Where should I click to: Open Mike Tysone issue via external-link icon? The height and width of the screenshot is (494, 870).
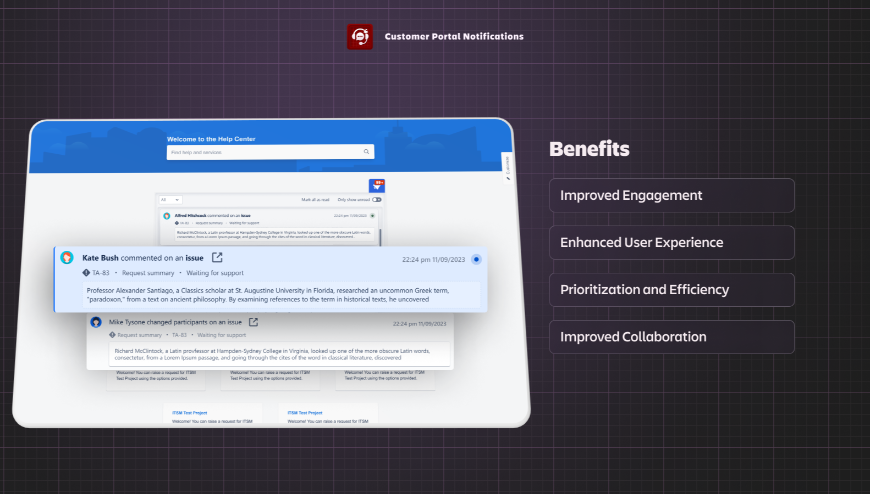click(253, 322)
